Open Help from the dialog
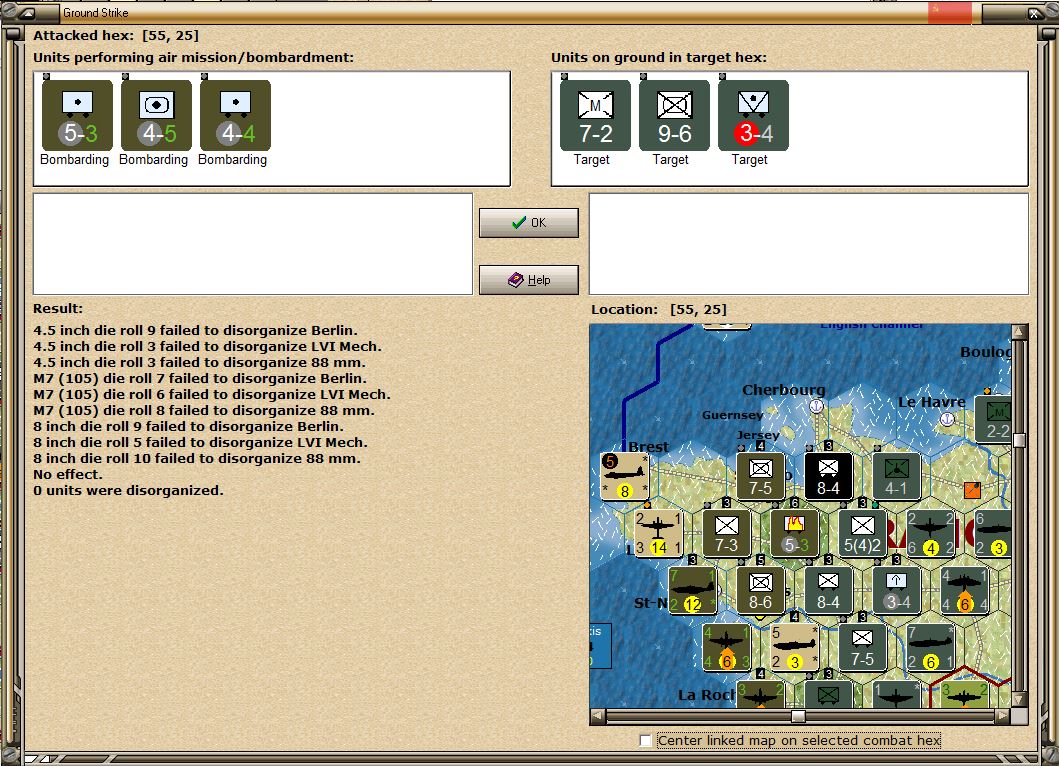The image size is (1059, 766). (x=528, y=279)
